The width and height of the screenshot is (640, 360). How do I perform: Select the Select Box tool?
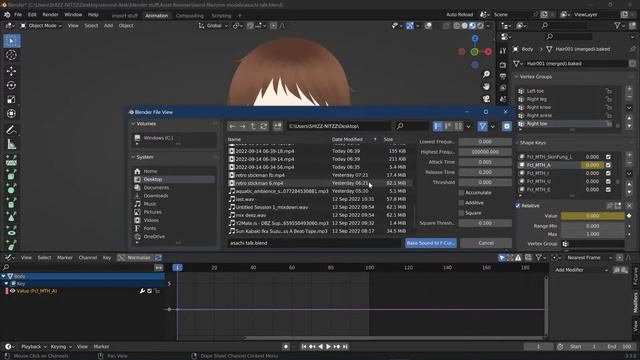11,41
